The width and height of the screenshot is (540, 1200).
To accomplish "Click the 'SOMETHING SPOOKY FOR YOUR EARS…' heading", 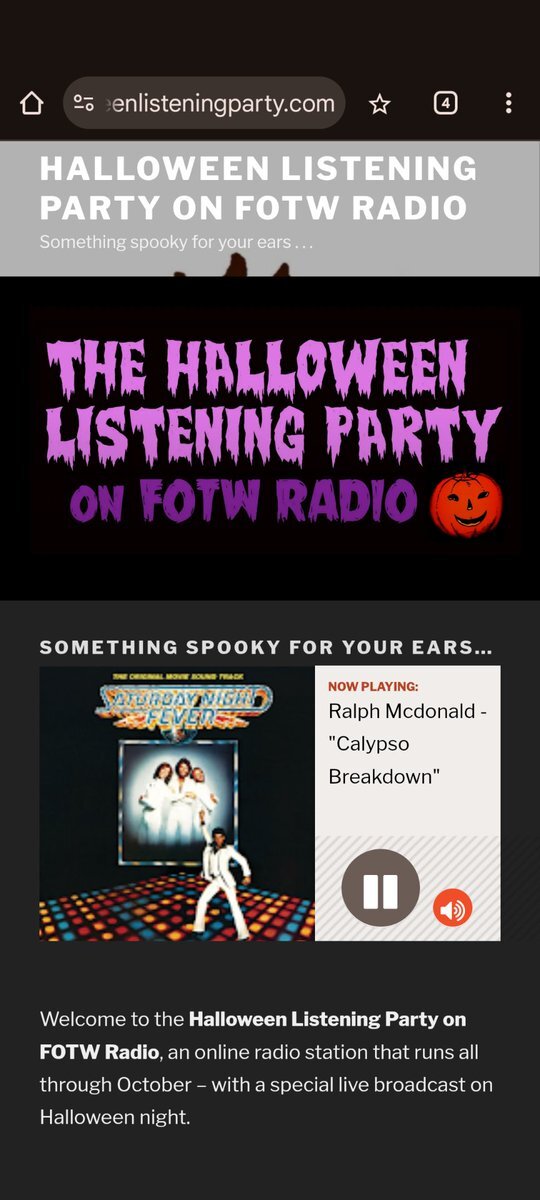I will (x=266, y=648).
